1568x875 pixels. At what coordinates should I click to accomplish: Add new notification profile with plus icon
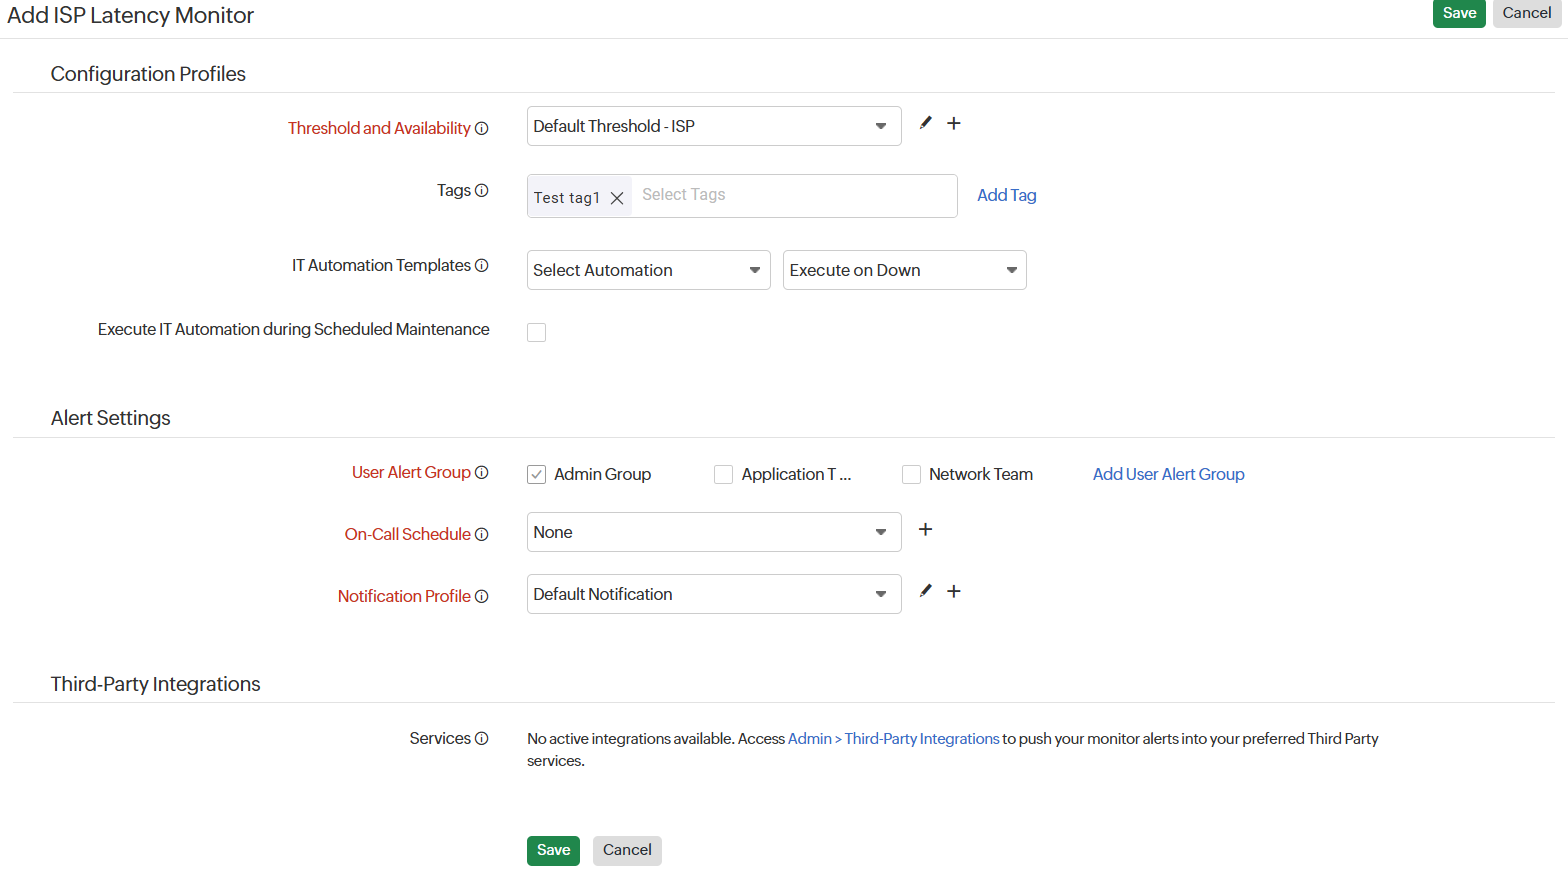954,591
